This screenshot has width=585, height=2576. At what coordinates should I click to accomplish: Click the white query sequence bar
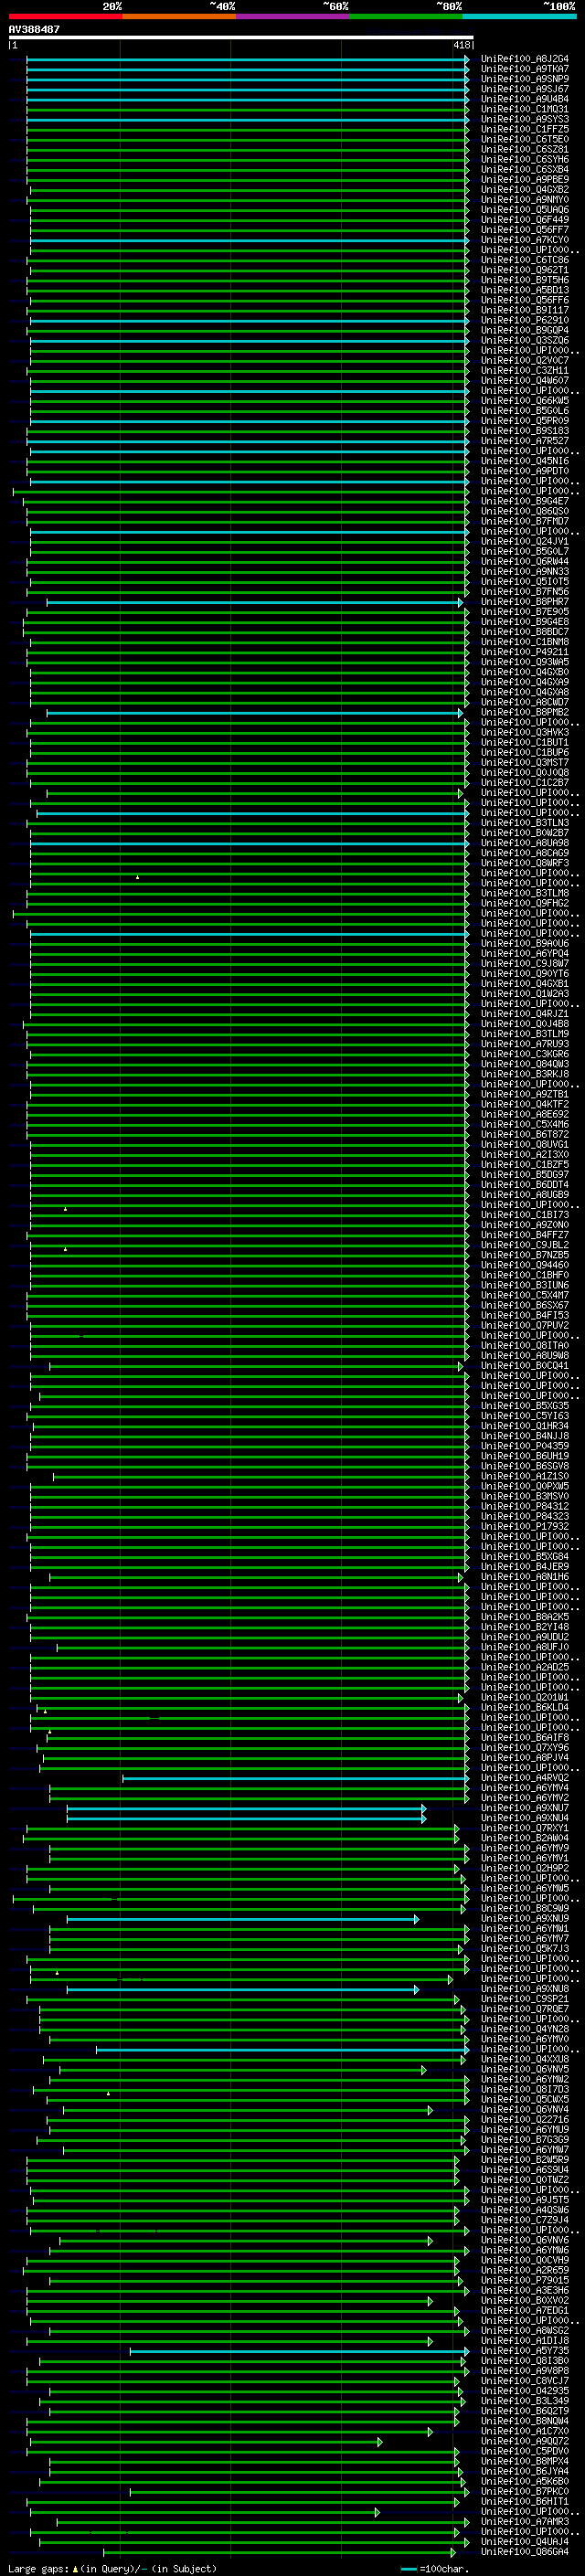coord(241,37)
